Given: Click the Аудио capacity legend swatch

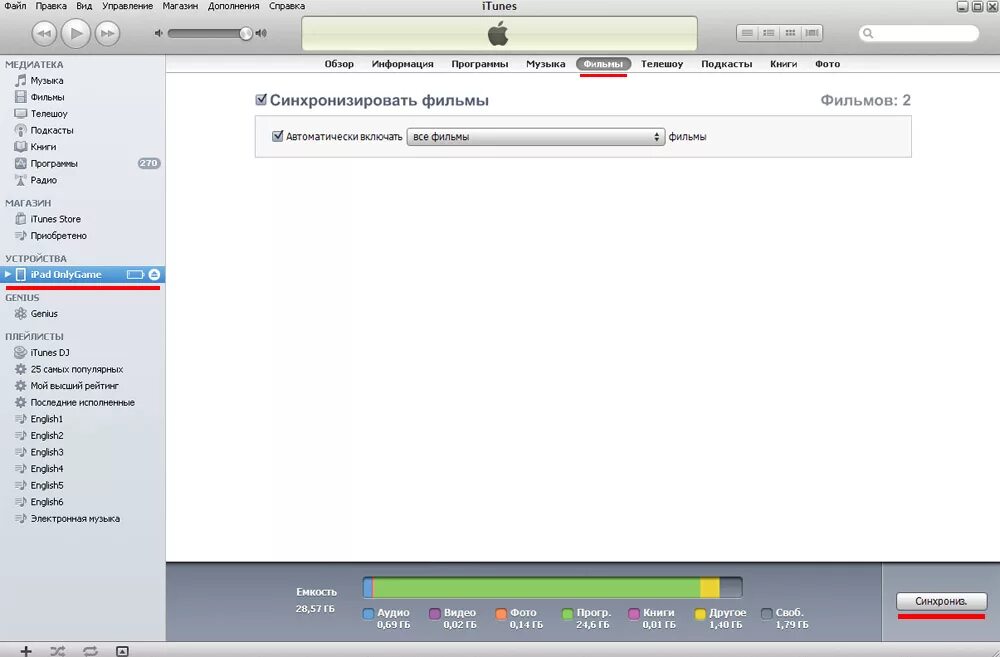Looking at the screenshot, I should 368,614.
